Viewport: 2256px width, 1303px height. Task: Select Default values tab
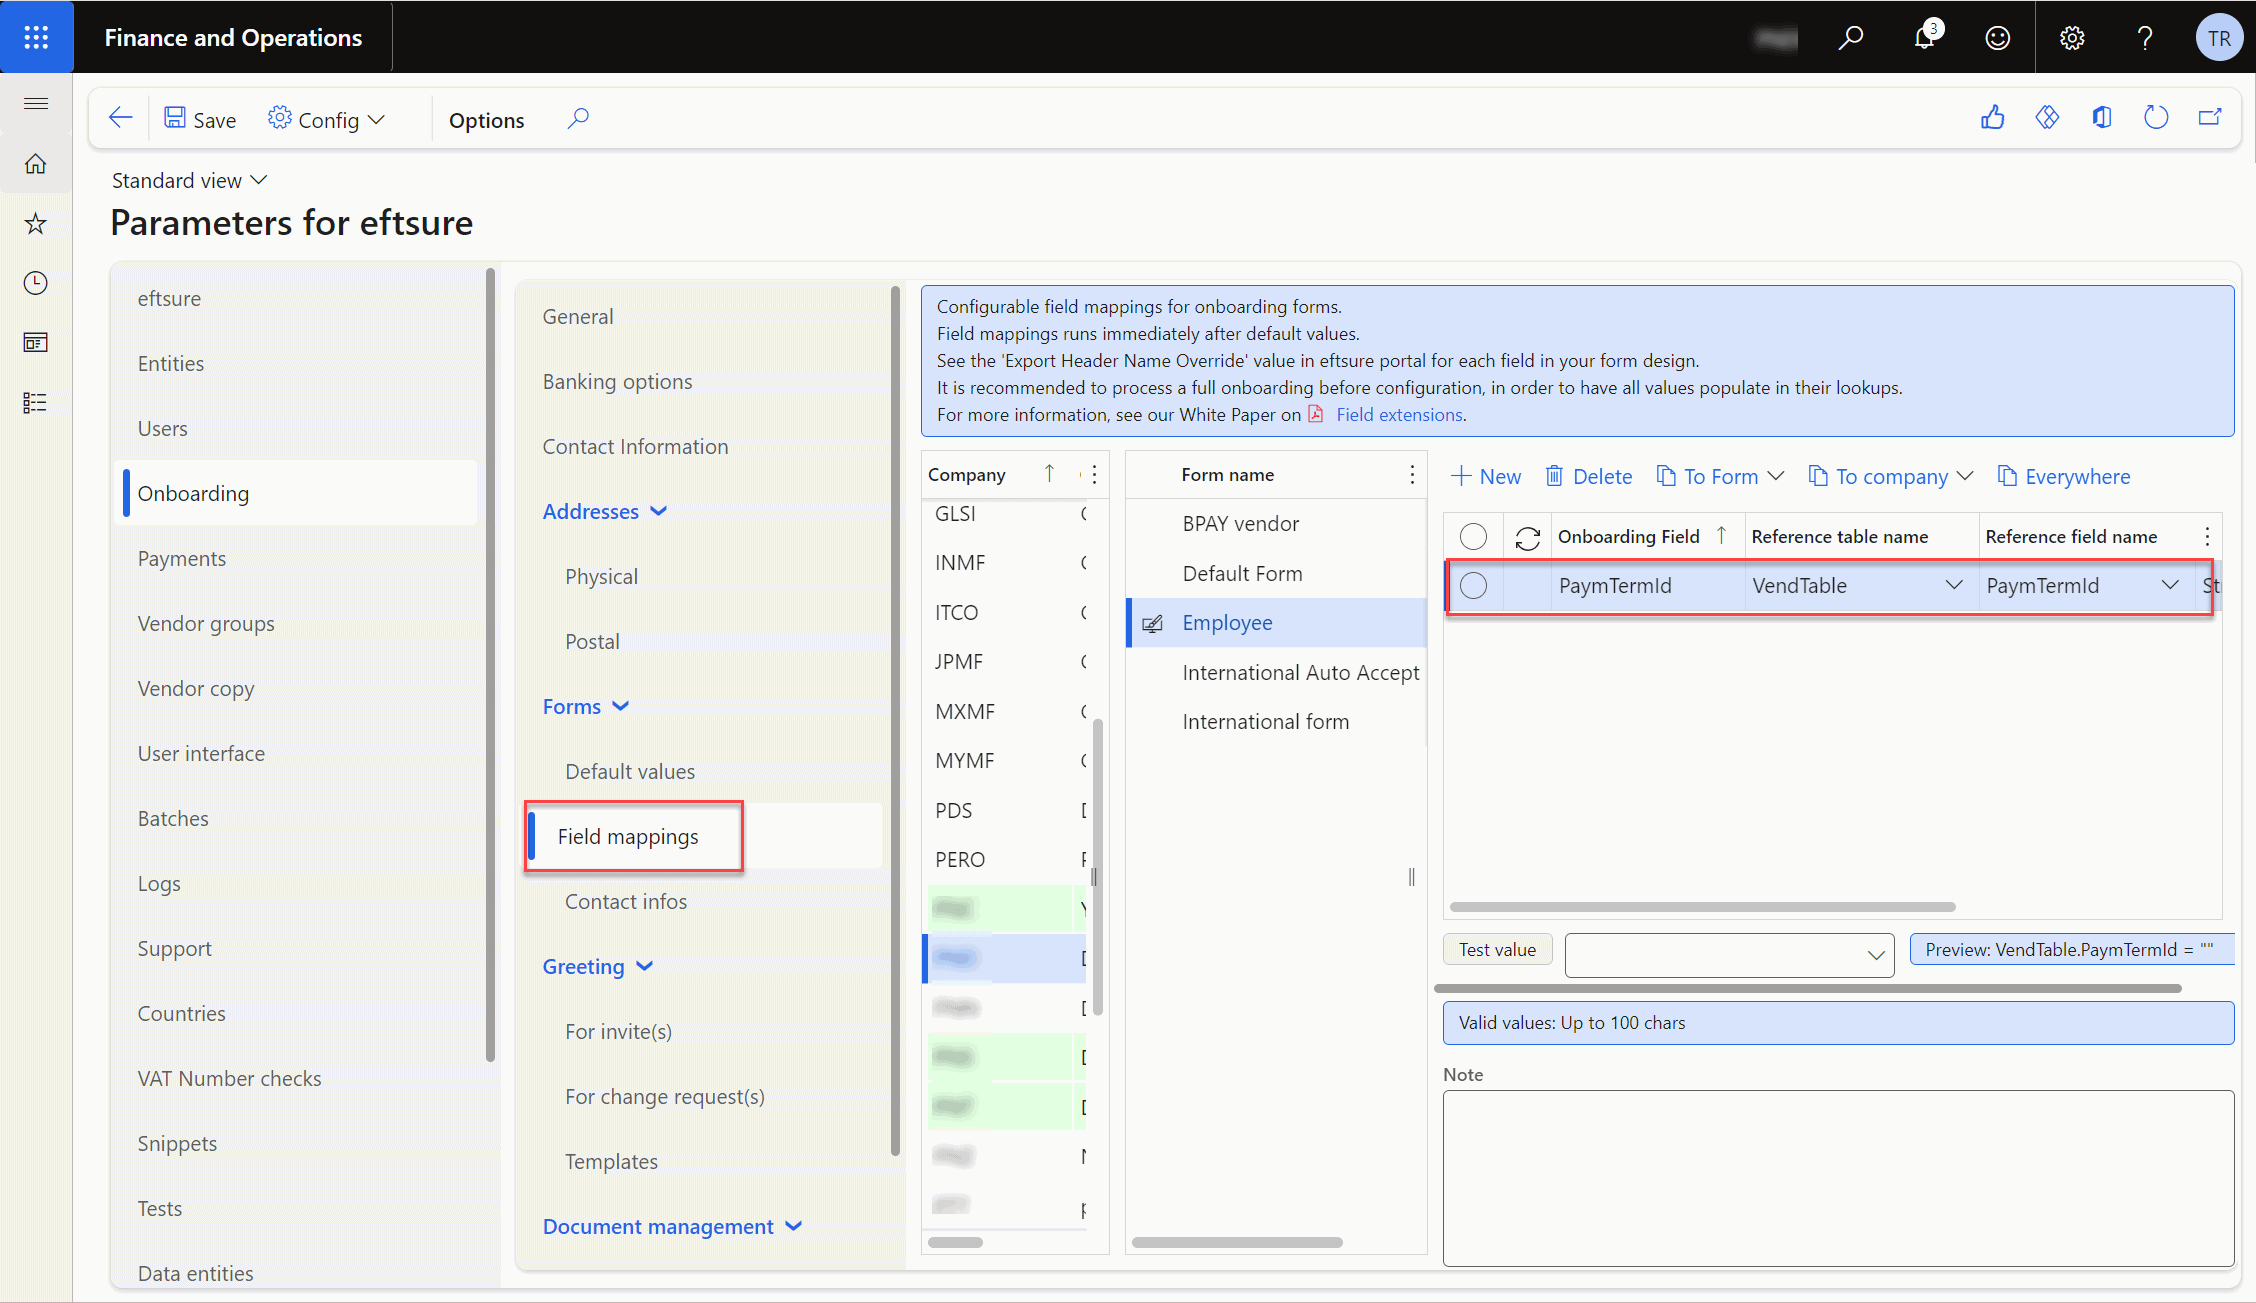point(630,771)
